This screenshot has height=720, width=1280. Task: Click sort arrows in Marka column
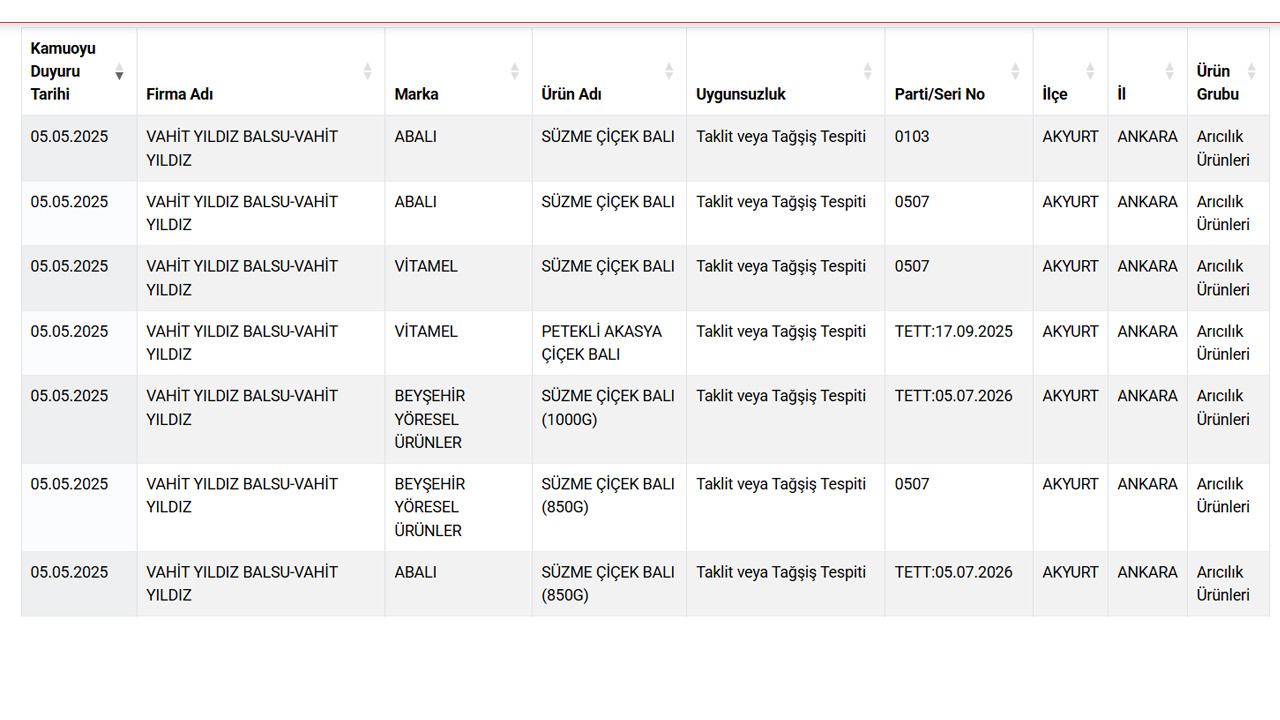(x=515, y=71)
